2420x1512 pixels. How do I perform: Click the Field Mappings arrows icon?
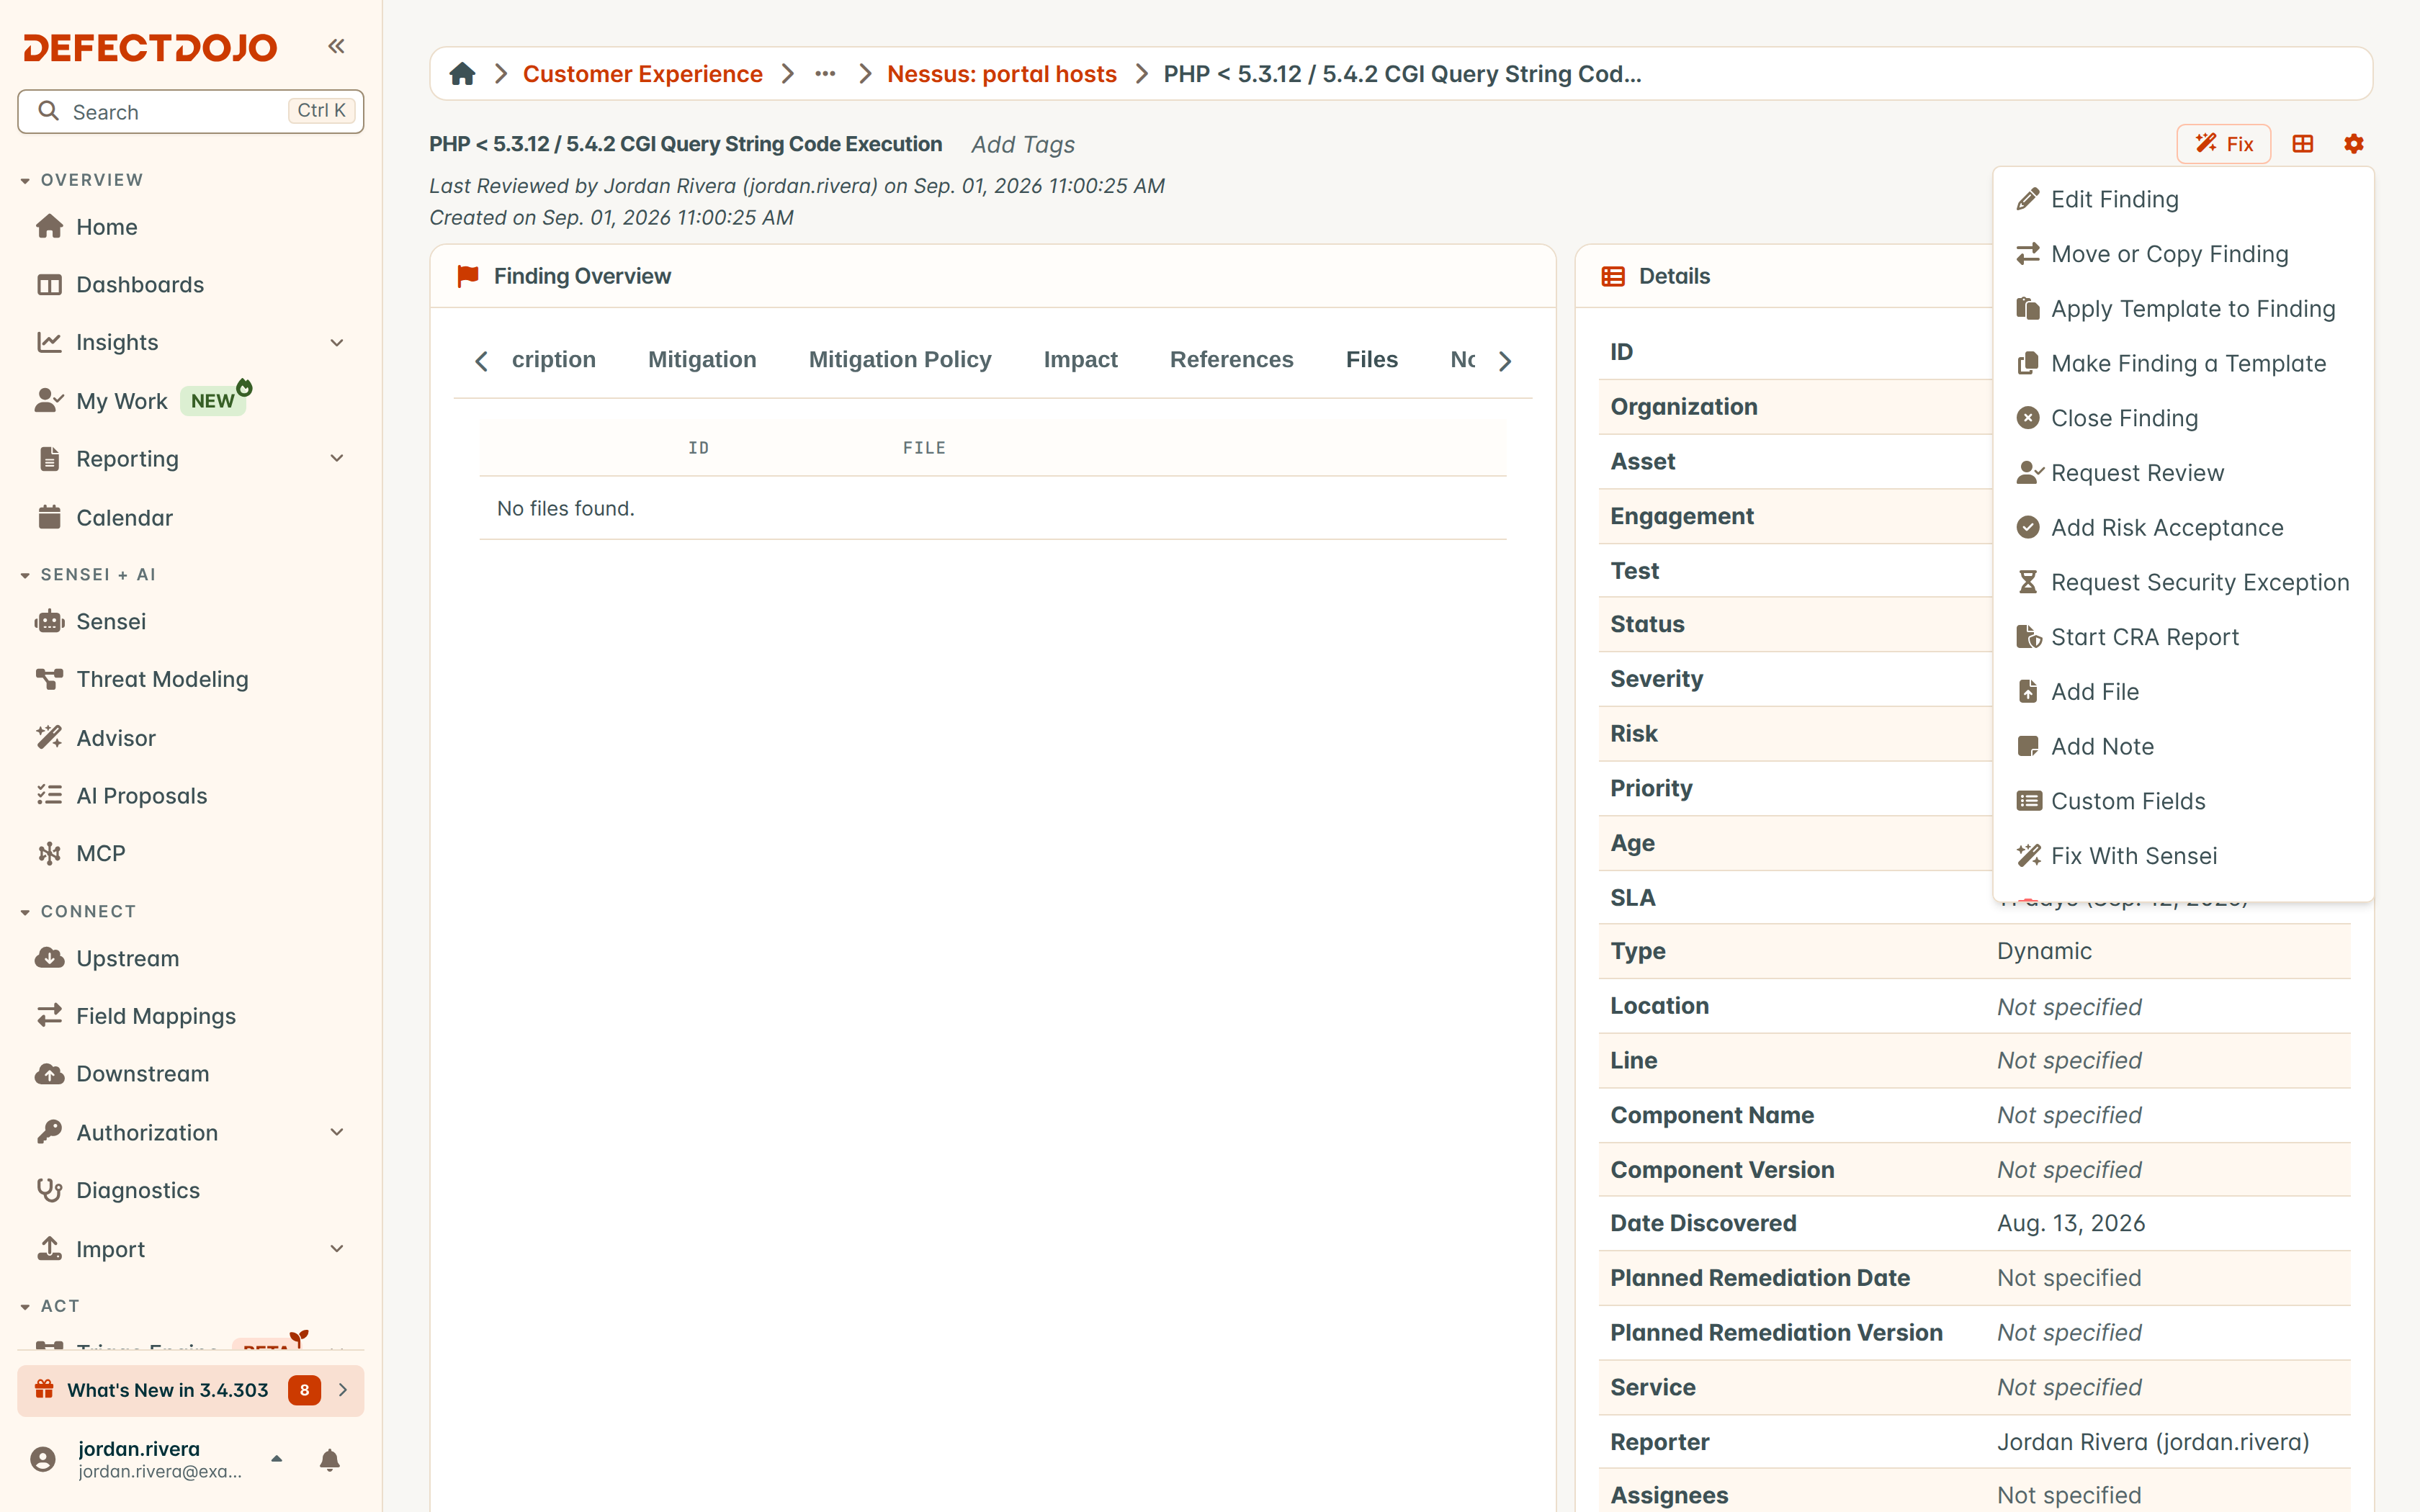(x=49, y=1016)
